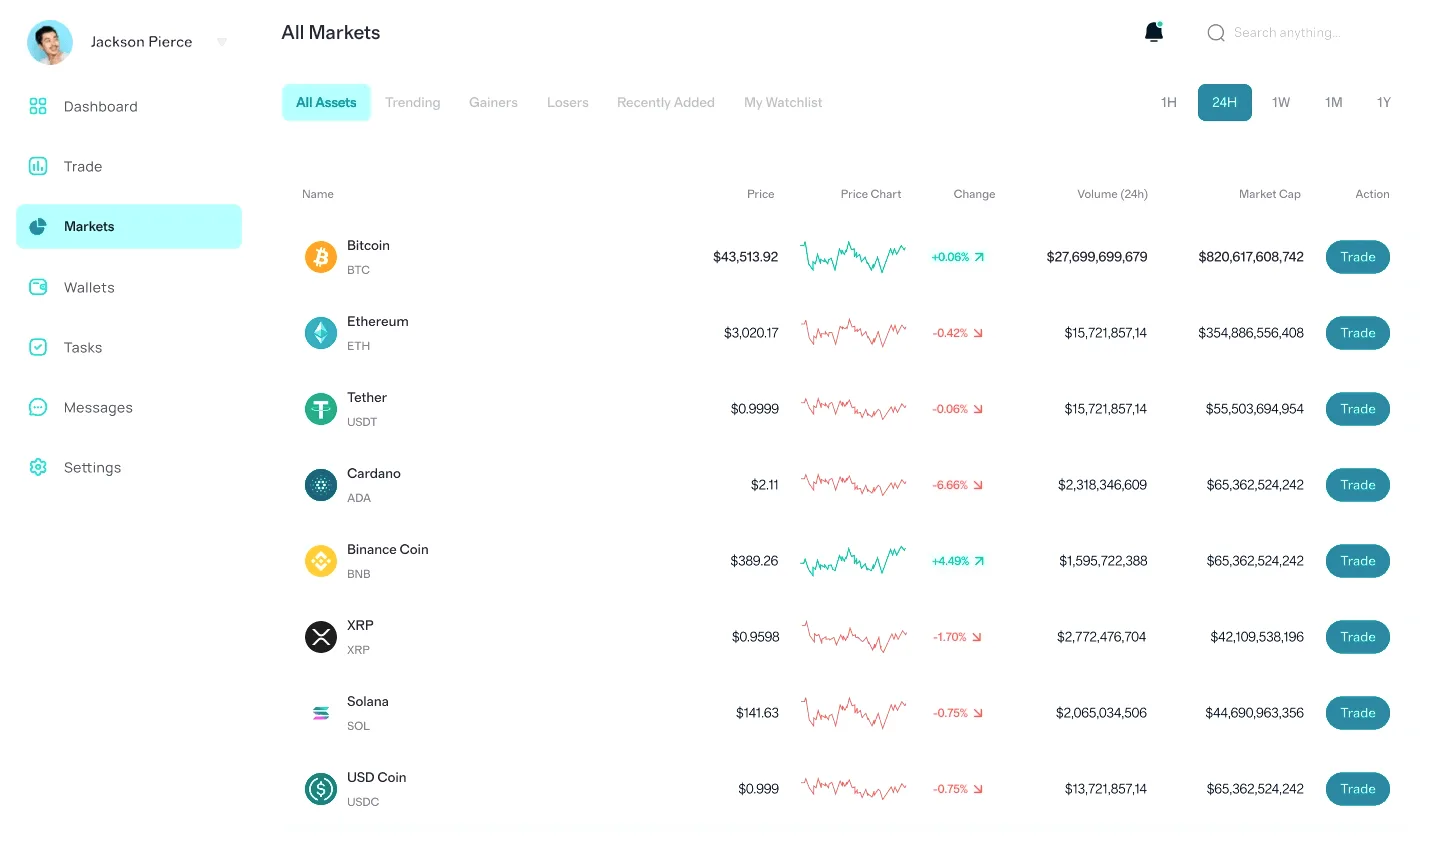Click the Tether coin icon
This screenshot has width=1440, height=848.
[321, 409]
